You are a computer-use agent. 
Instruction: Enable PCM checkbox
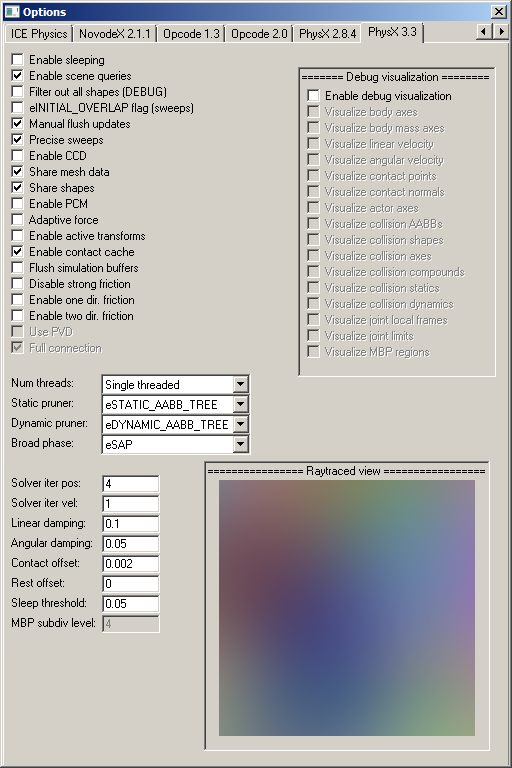pos(18,204)
